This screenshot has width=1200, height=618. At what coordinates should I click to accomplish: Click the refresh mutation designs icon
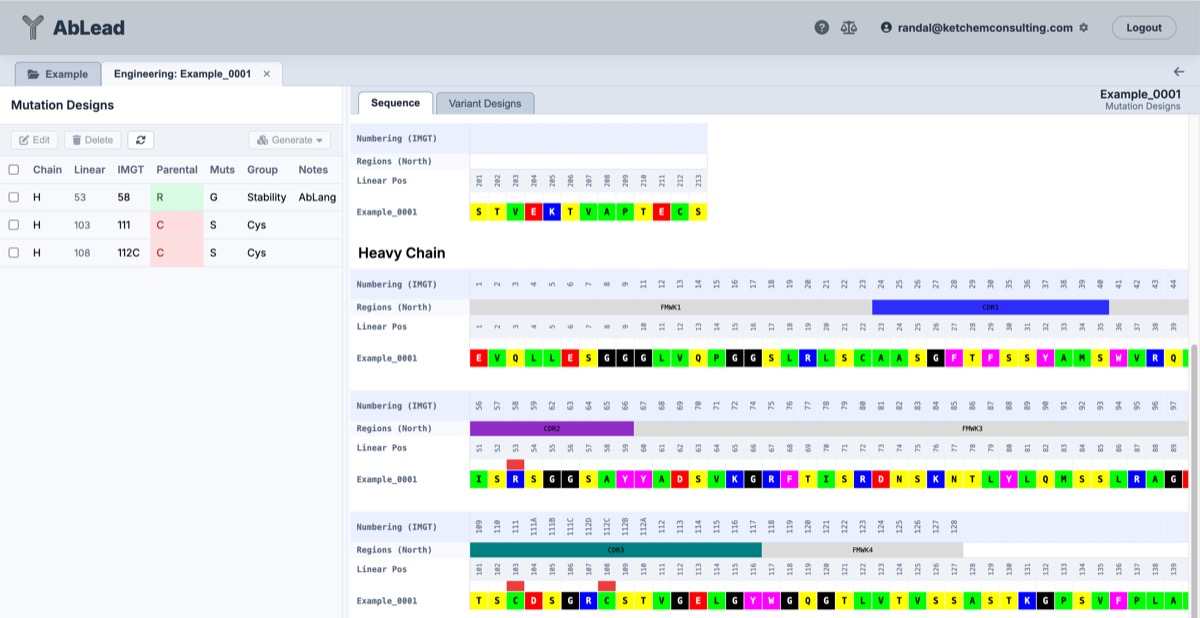140,140
